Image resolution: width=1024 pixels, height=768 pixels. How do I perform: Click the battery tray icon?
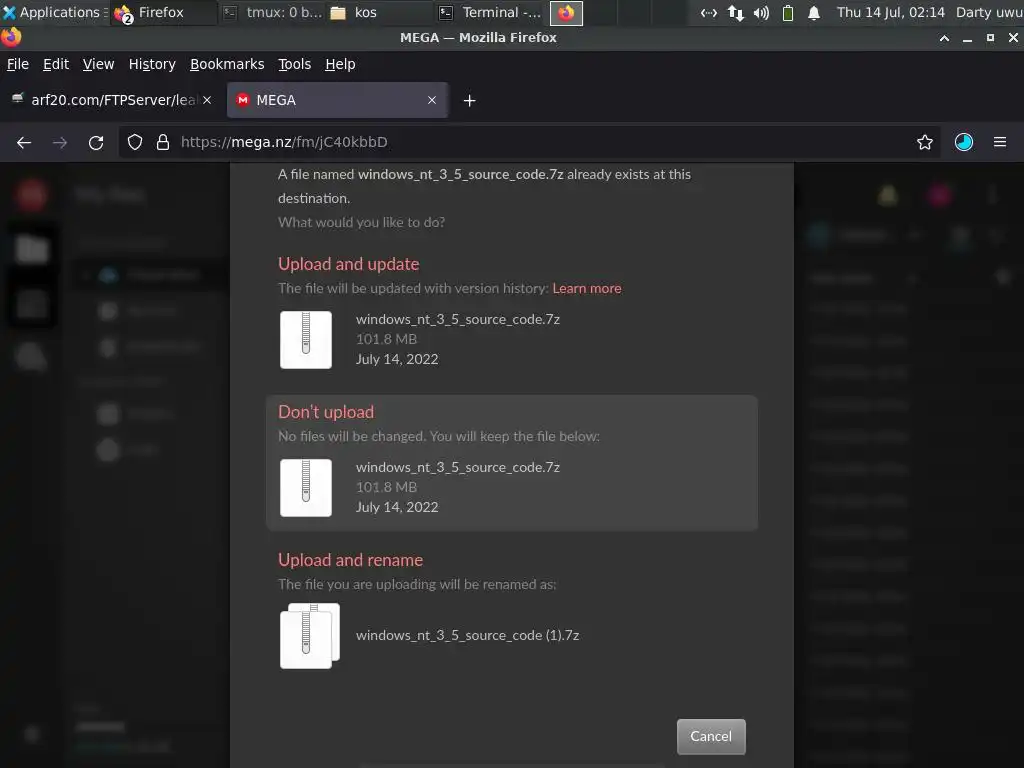[x=788, y=12]
